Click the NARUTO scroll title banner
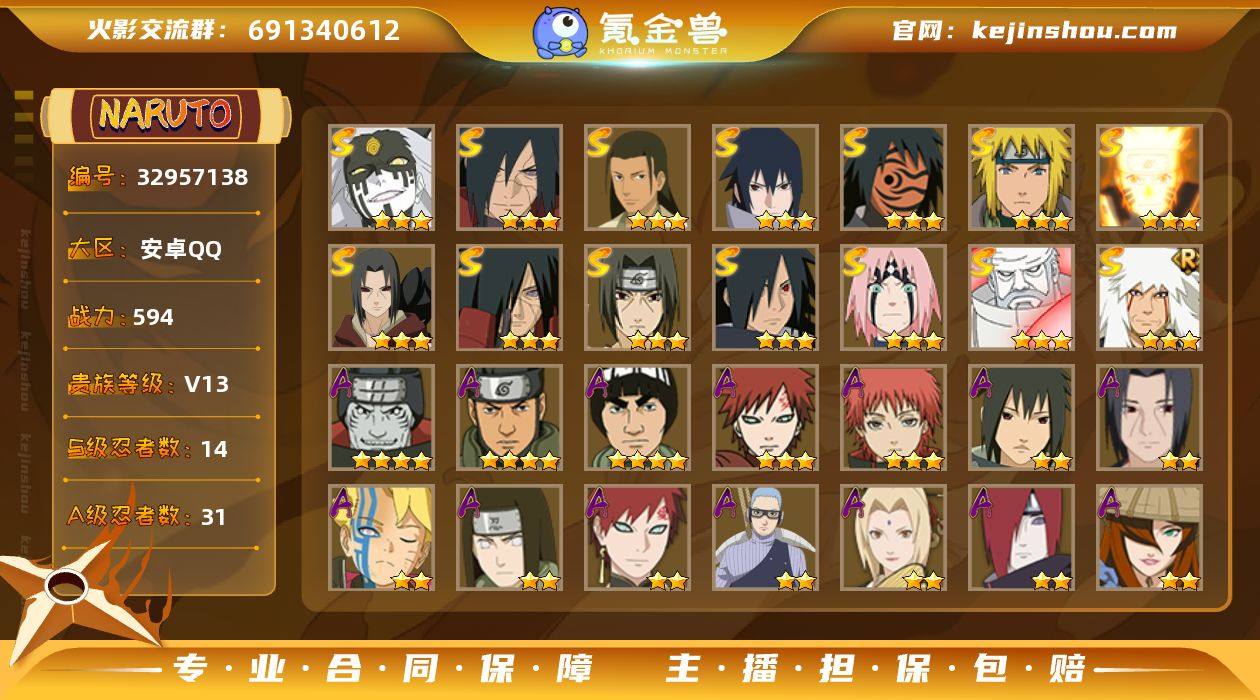The width and height of the screenshot is (1260, 700). tap(165, 115)
